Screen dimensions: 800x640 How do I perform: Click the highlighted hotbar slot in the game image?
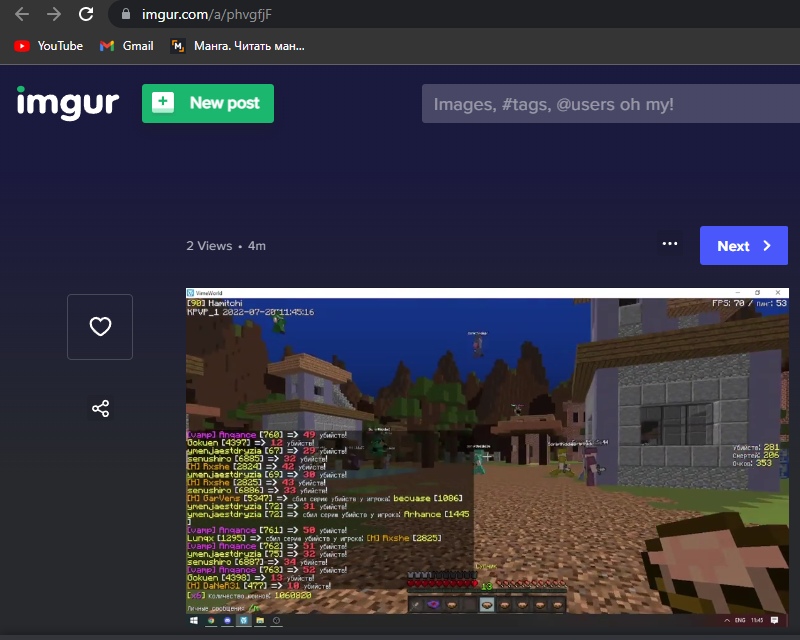pos(486,603)
